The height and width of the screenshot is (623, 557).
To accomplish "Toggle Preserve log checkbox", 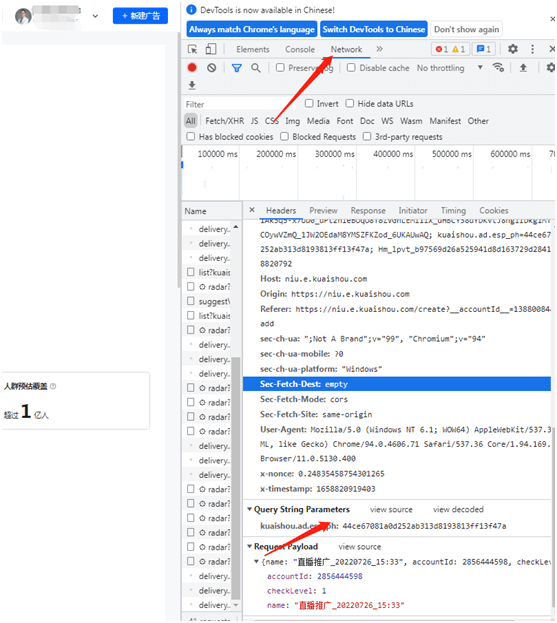I will tap(280, 68).
